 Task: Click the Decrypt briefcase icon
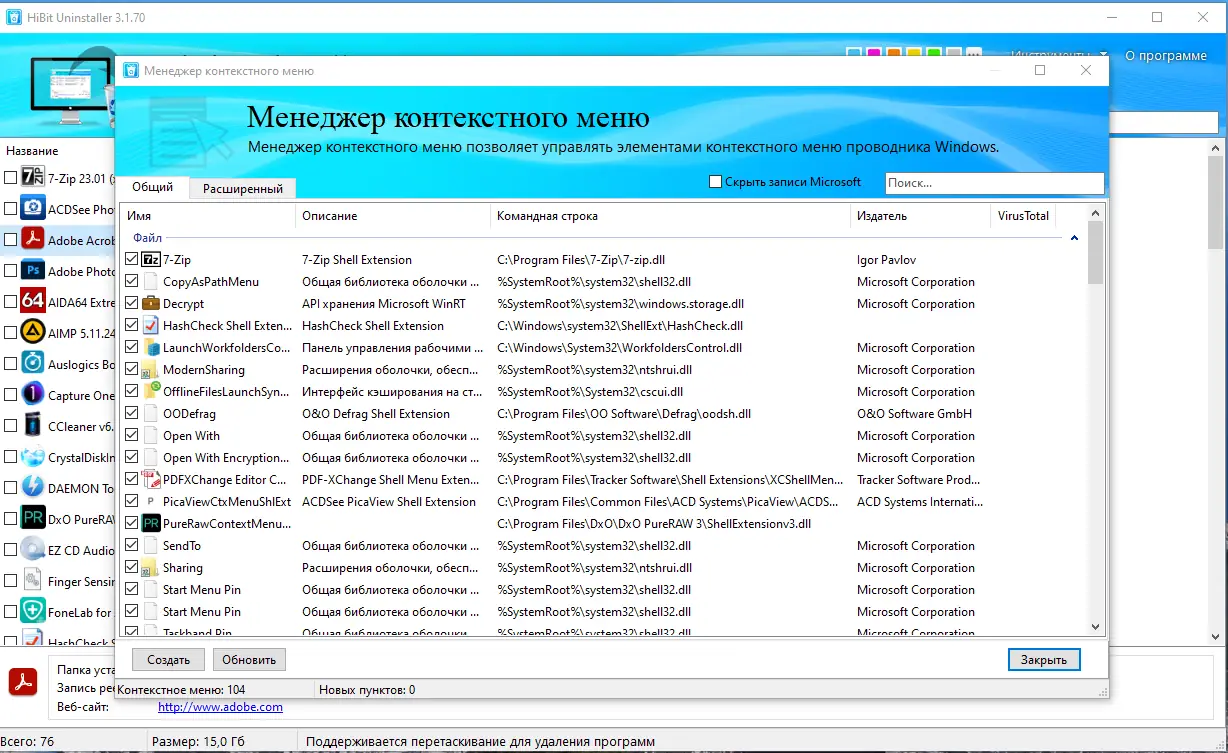(151, 304)
